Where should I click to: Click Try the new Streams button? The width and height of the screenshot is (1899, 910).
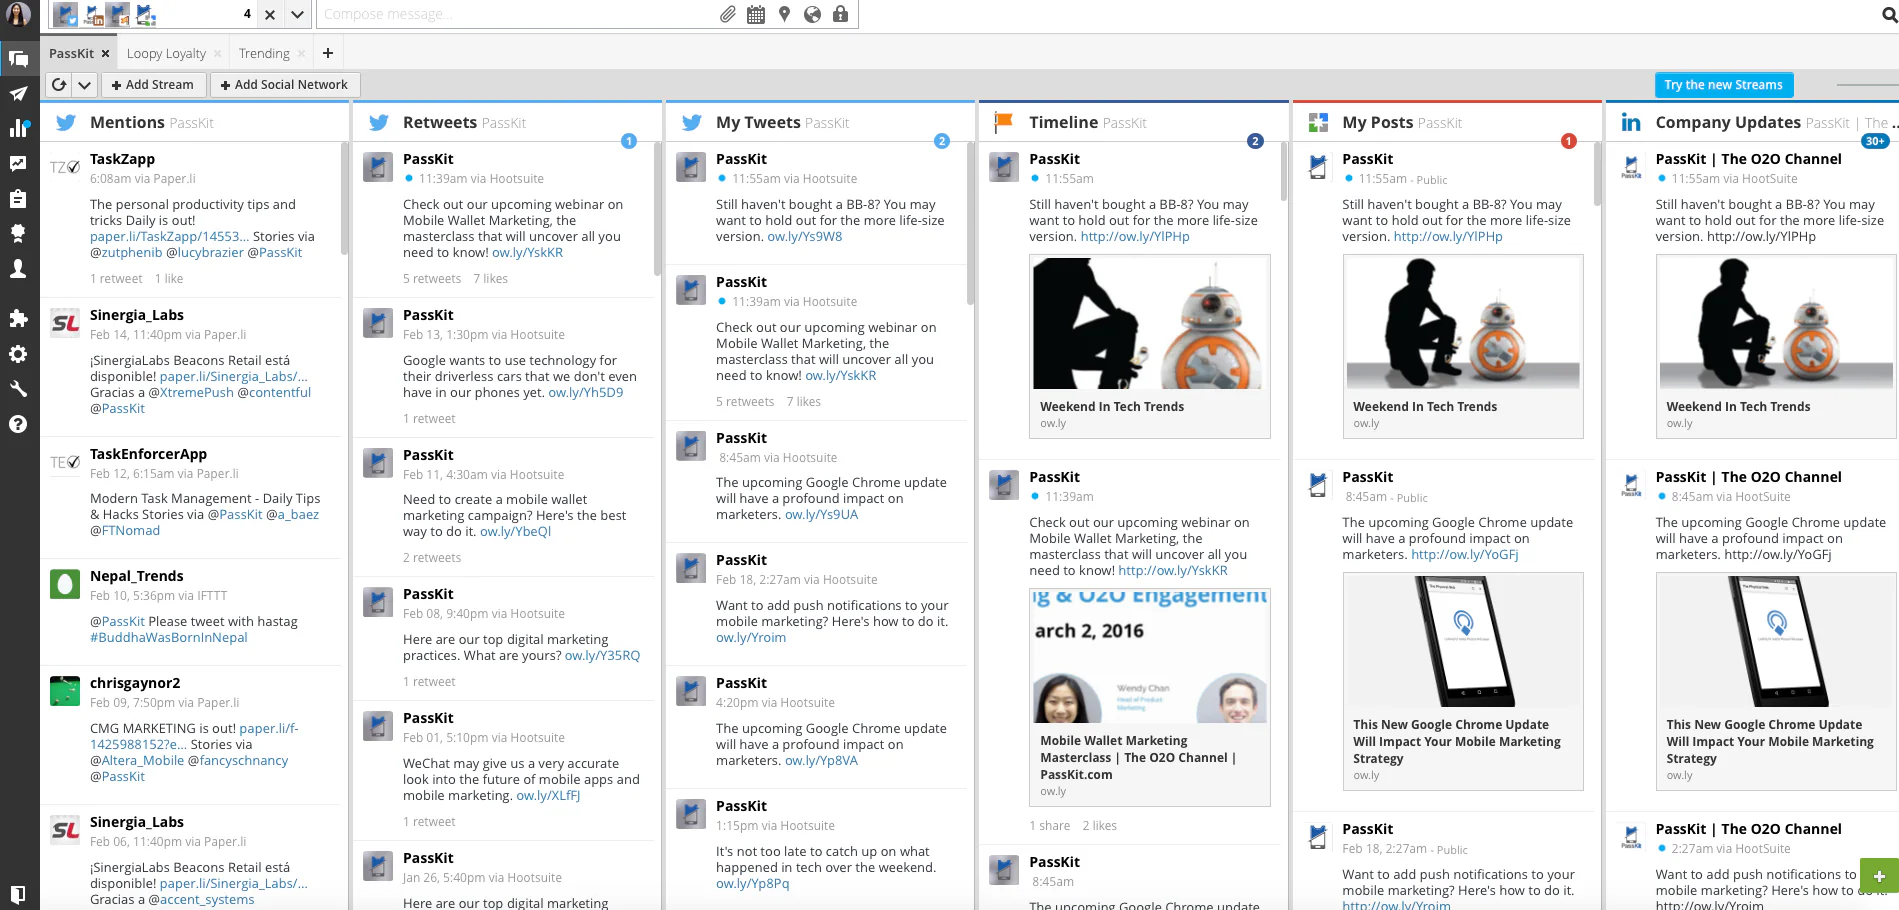[x=1724, y=85]
